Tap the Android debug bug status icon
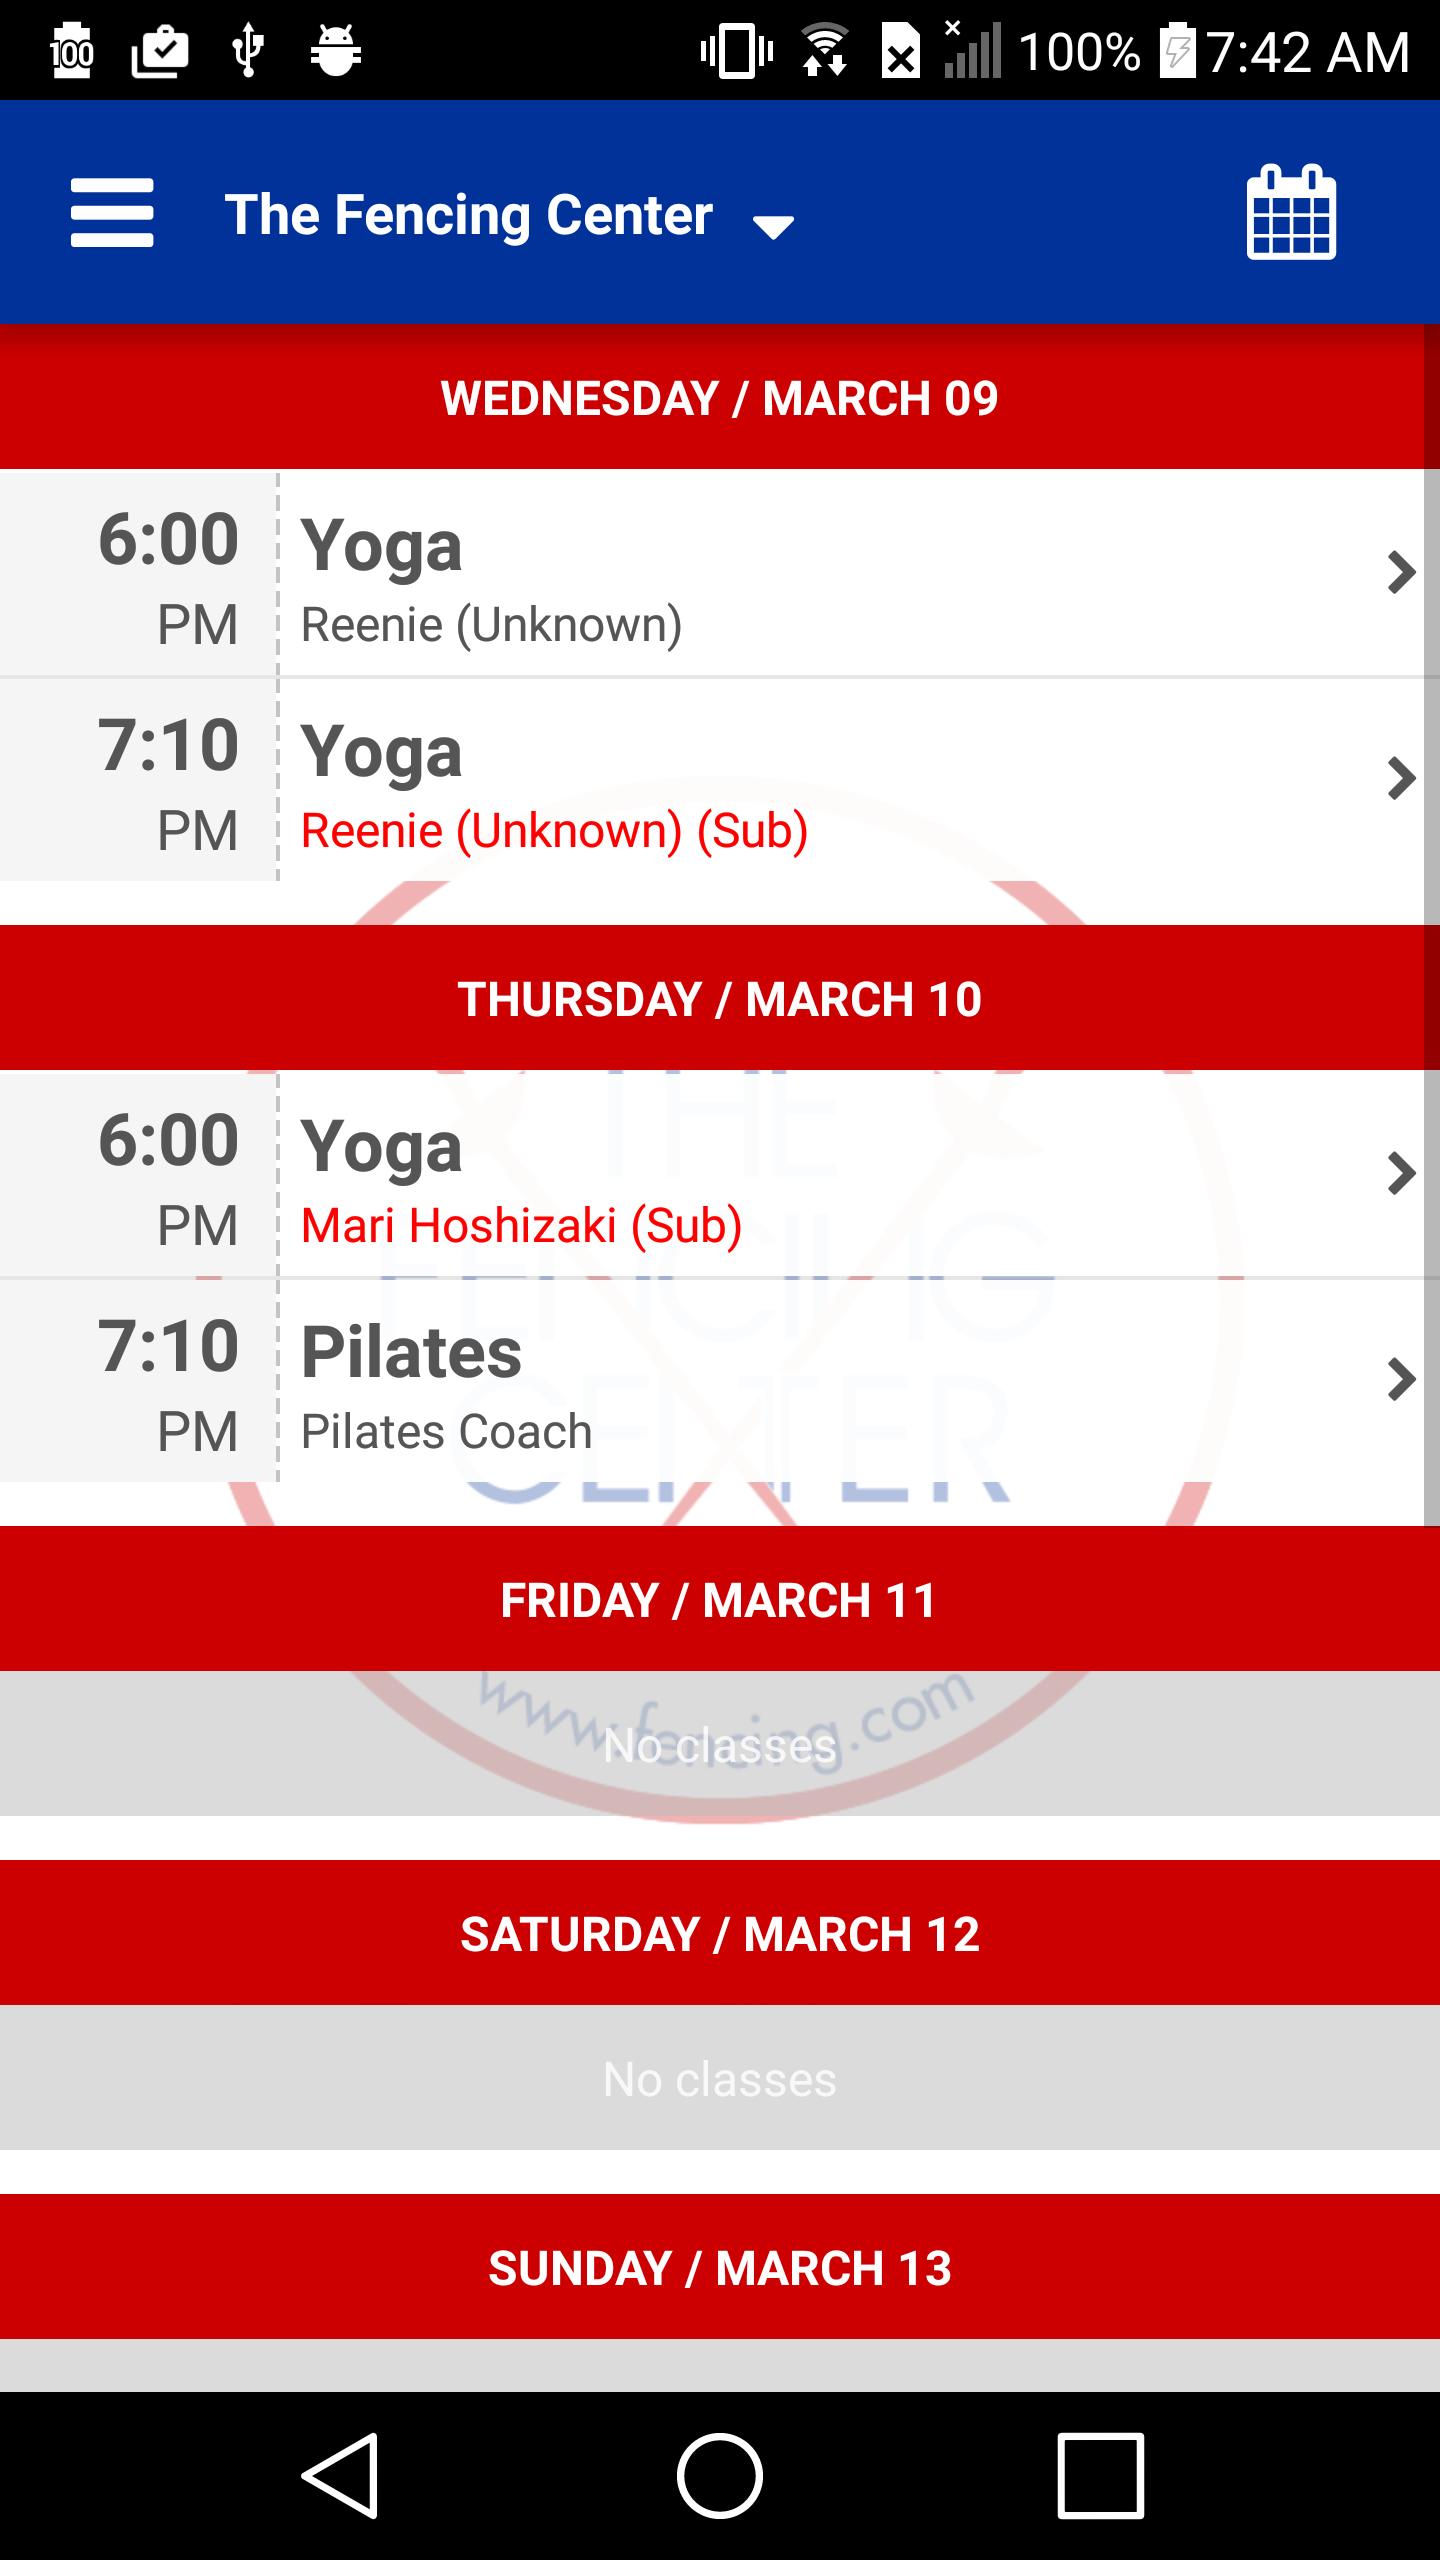The height and width of the screenshot is (2560, 1440). coord(335,50)
